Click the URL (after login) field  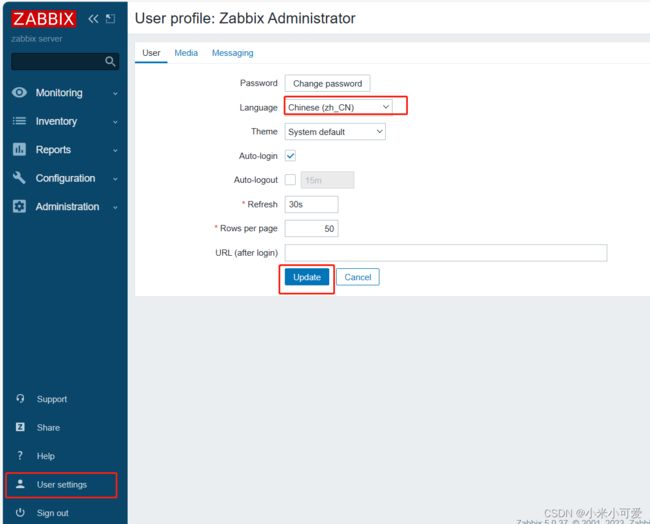pyautogui.click(x=446, y=253)
